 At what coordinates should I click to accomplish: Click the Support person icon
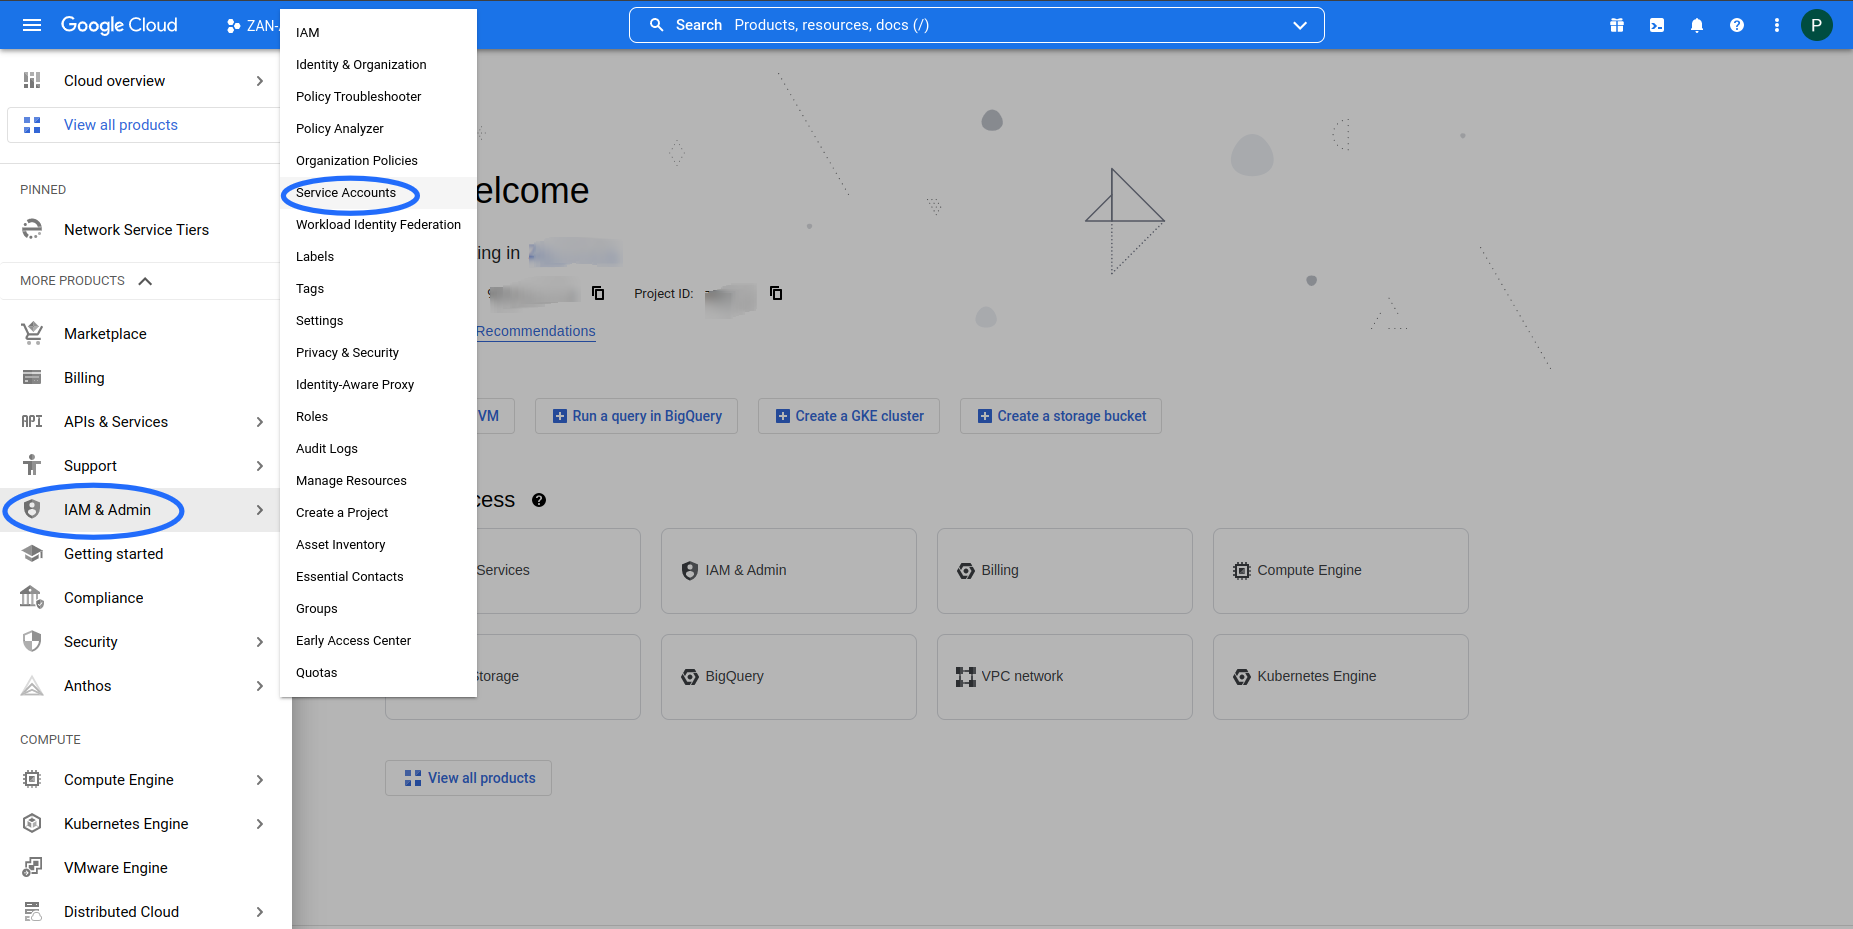32,465
